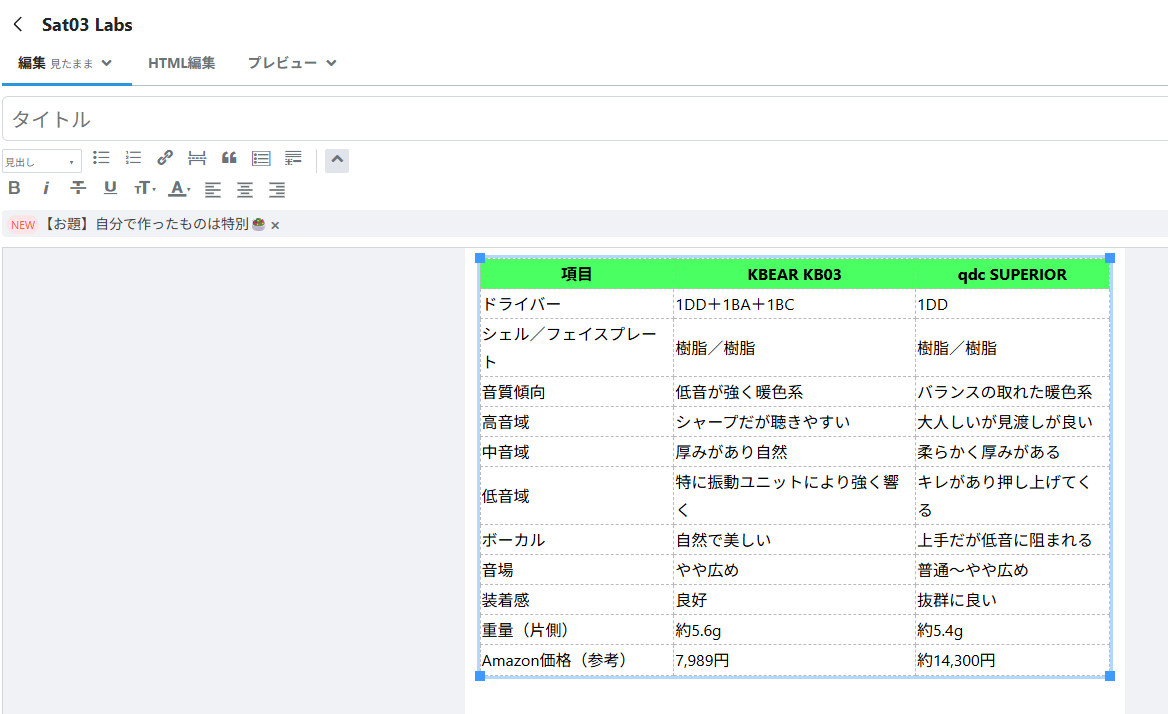Open the font size dropdown
The height and width of the screenshot is (714, 1168).
pos(145,188)
